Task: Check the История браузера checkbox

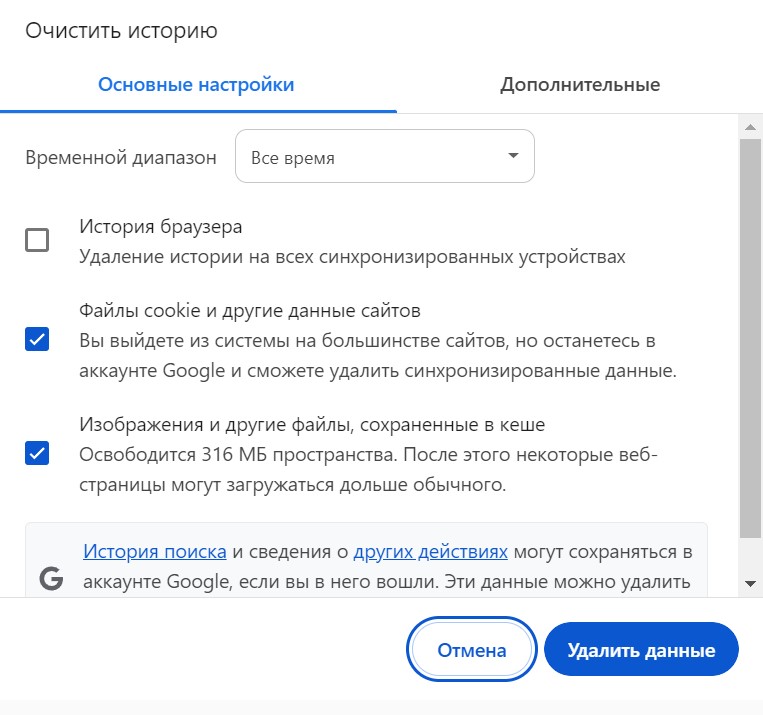Action: pos(37,241)
